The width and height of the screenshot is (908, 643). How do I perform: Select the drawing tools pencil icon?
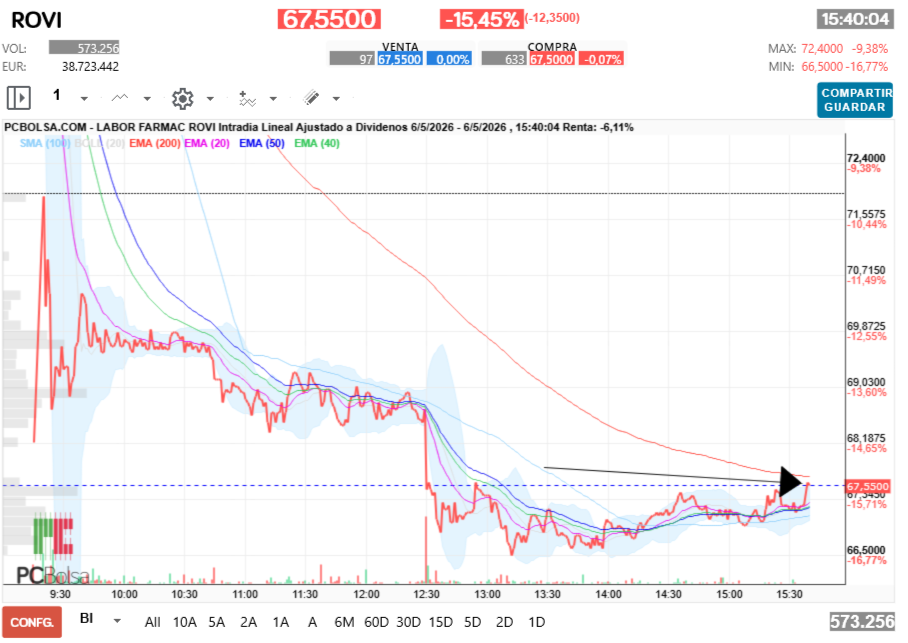point(311,97)
